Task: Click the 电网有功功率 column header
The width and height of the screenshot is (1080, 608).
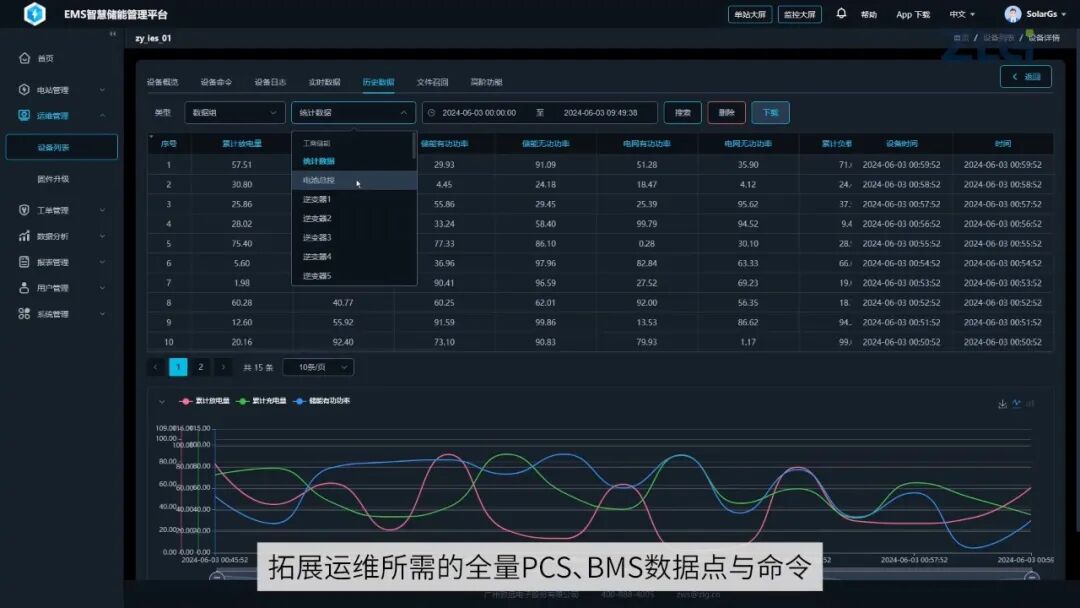Action: pyautogui.click(x=646, y=144)
